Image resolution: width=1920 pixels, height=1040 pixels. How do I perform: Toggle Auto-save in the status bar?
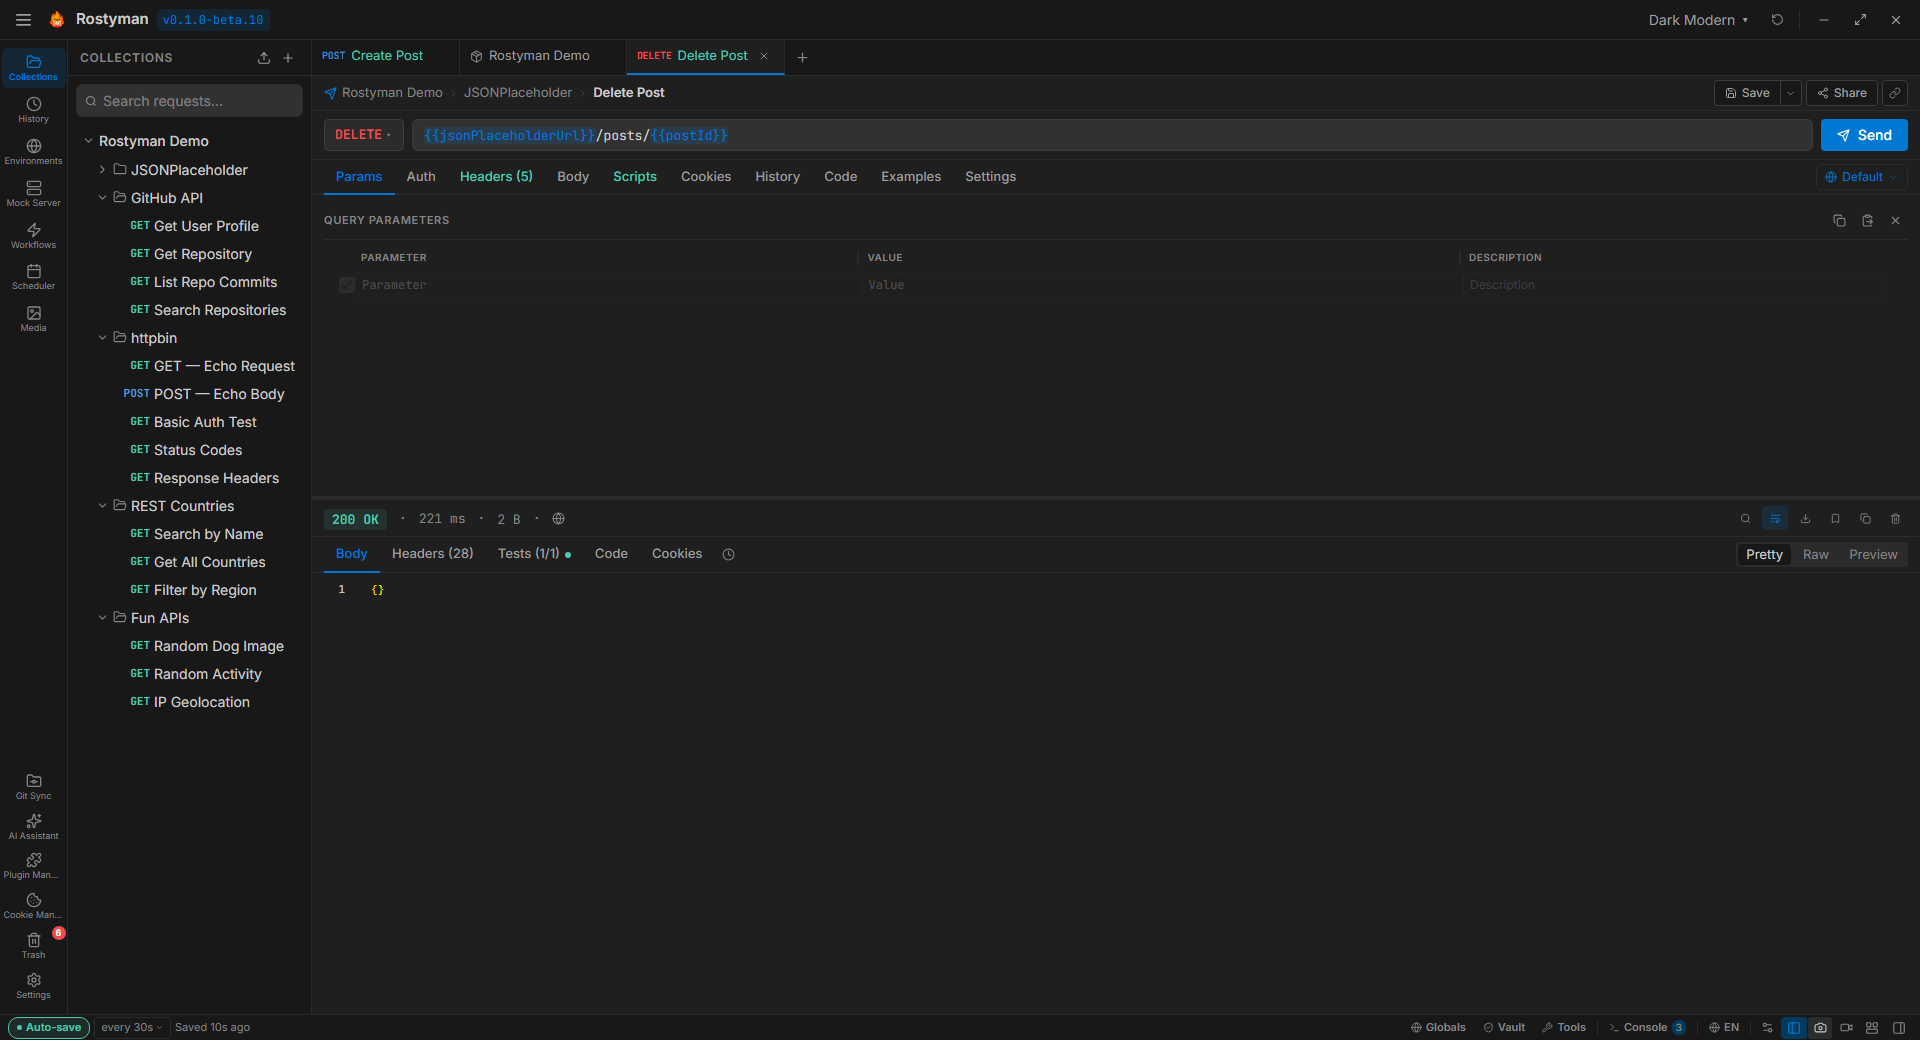point(48,1027)
